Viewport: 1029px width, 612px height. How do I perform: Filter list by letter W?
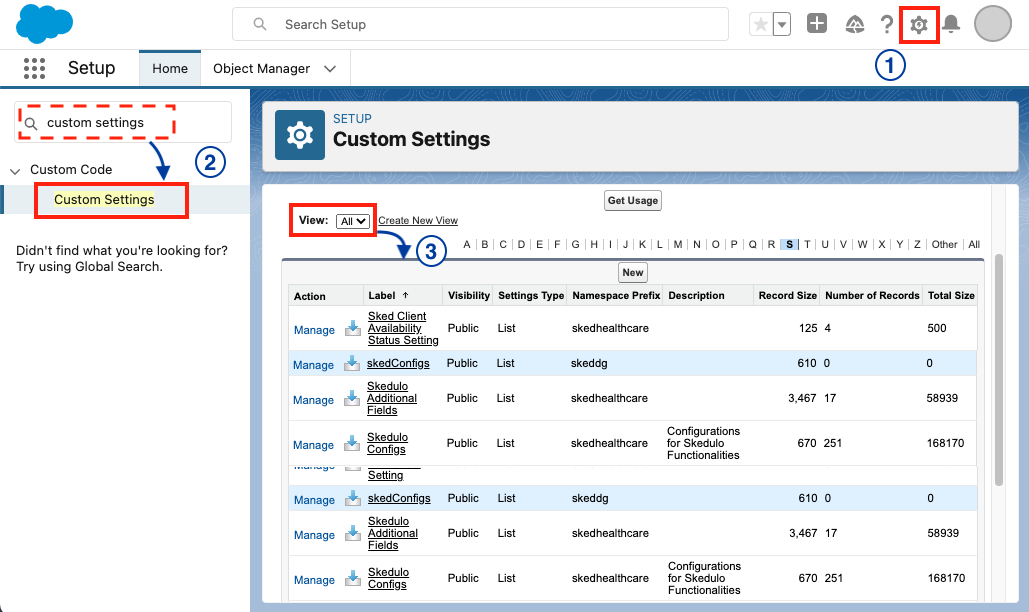coord(862,245)
